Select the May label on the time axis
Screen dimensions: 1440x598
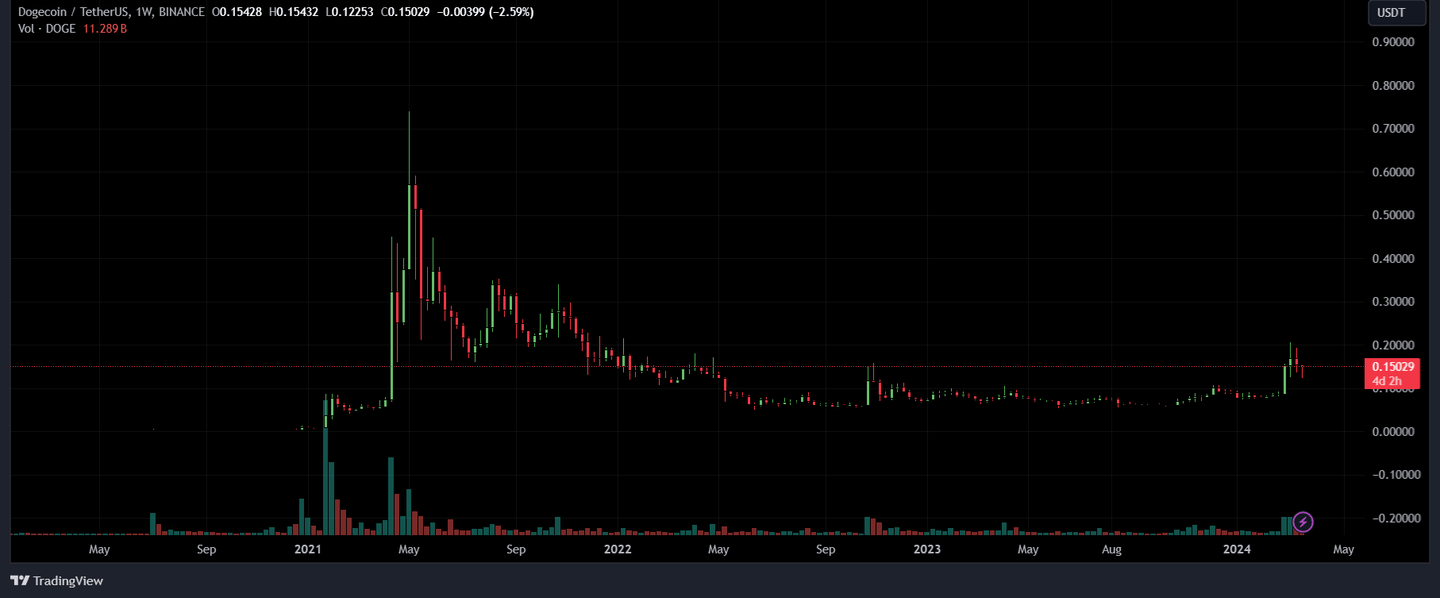pyautogui.click(x=98, y=549)
